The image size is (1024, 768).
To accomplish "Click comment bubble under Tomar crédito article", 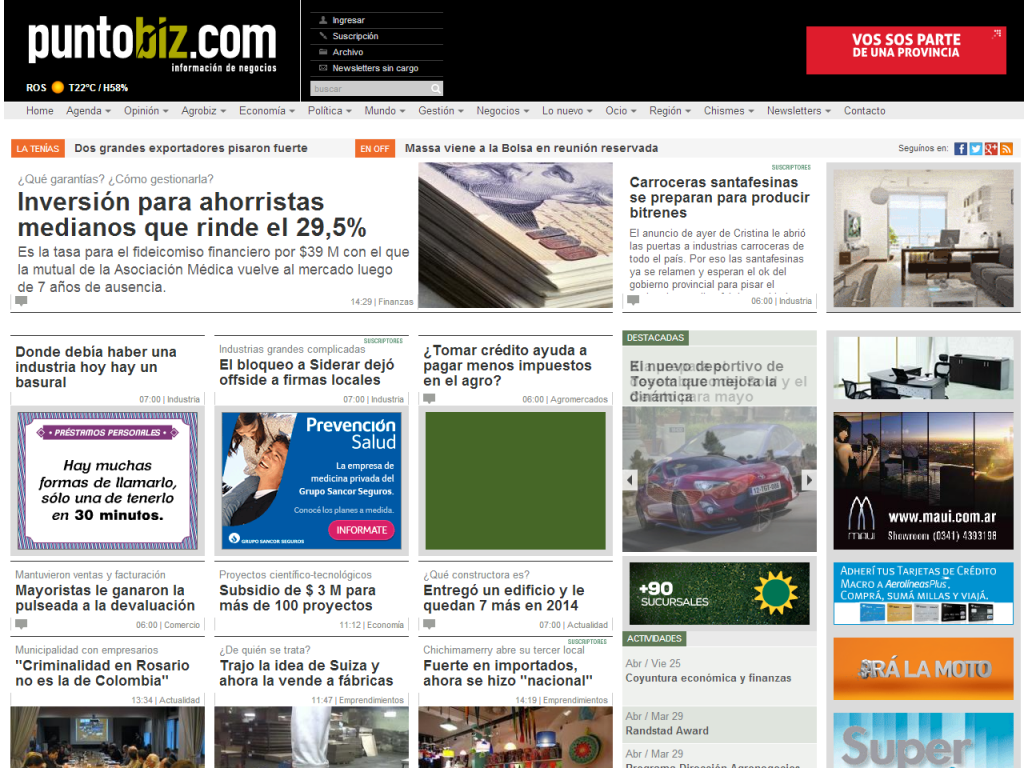I will pos(429,398).
